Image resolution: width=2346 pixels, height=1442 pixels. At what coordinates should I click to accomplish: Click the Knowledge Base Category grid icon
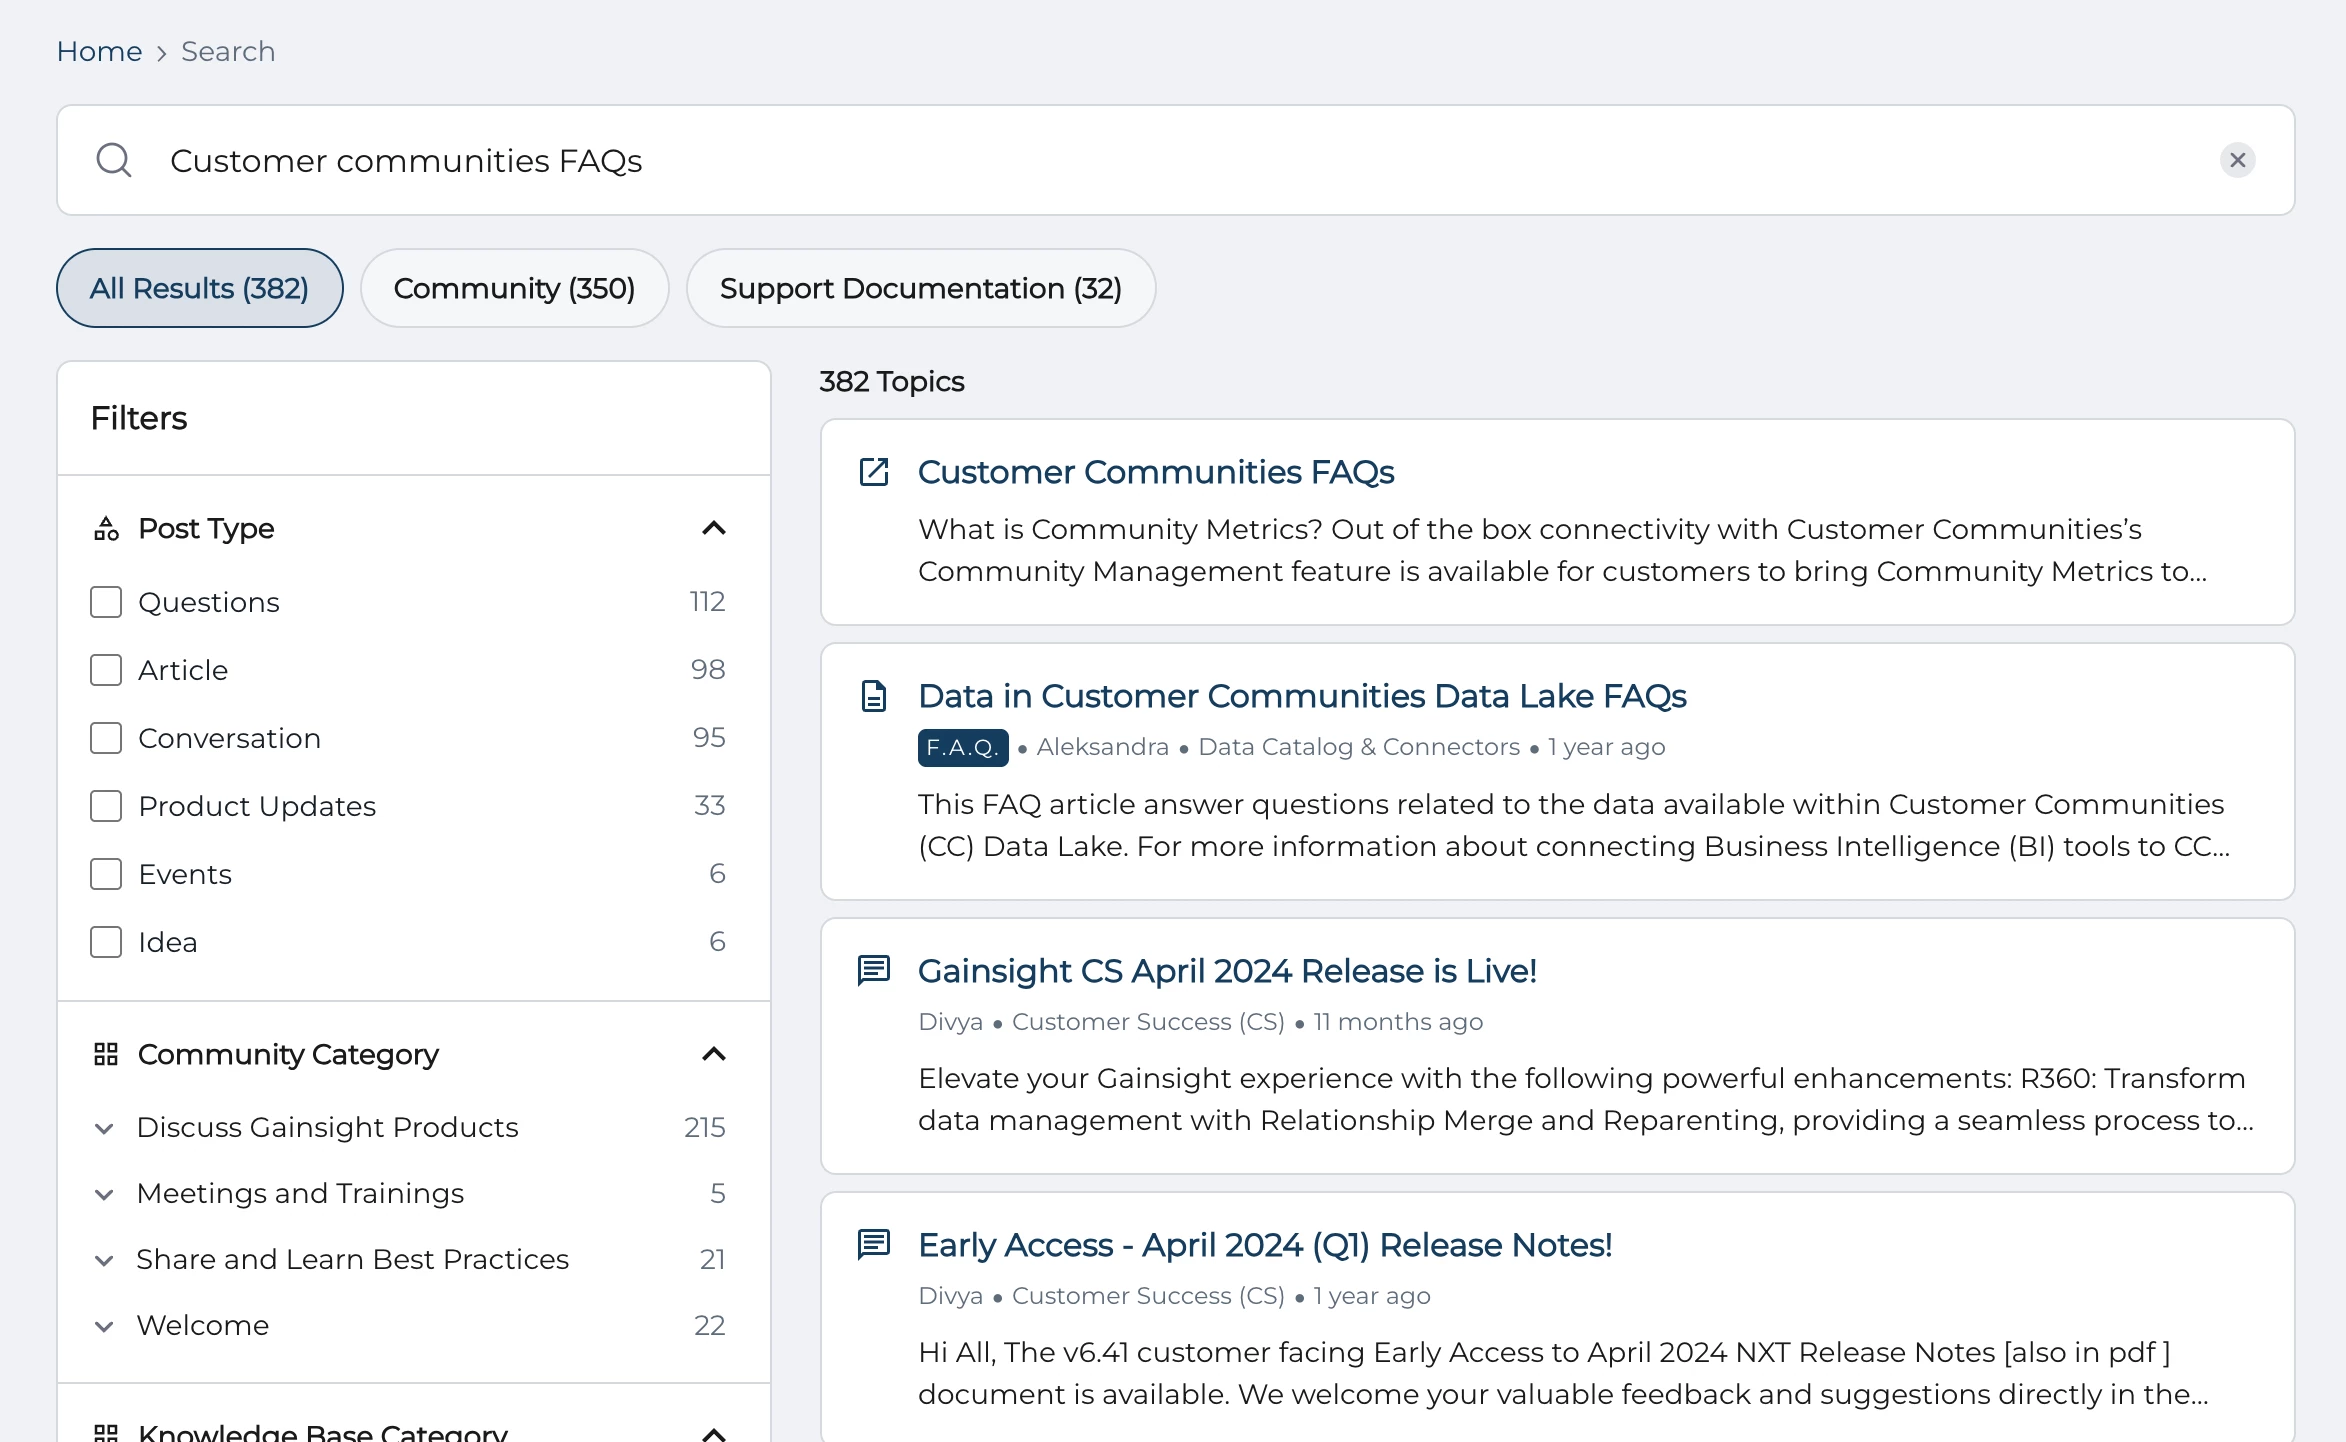[x=106, y=1432]
